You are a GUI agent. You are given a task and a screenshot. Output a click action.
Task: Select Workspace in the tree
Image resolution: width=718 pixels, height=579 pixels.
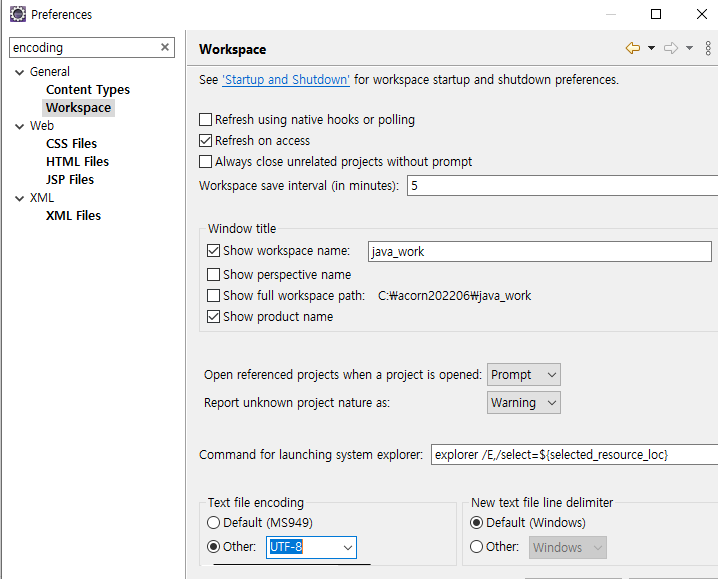click(x=78, y=108)
